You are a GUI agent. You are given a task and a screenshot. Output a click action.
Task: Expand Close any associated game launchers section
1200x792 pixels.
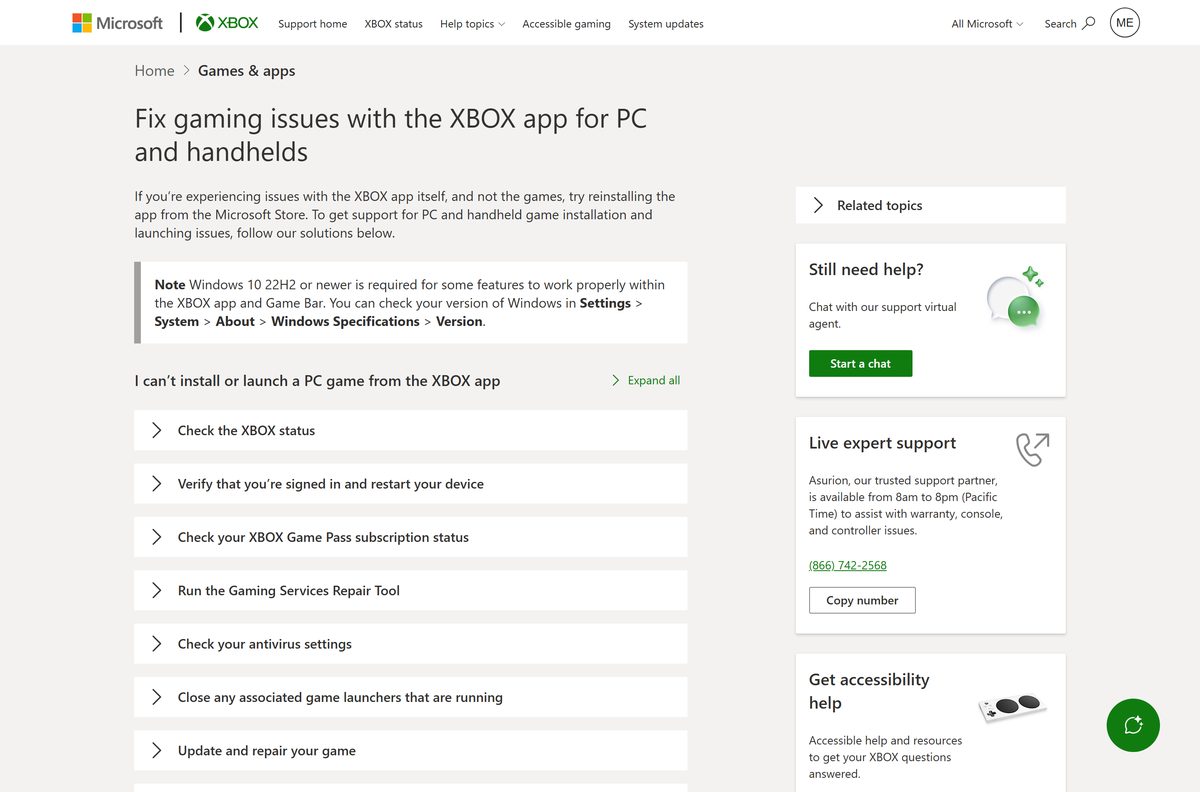(x=410, y=697)
